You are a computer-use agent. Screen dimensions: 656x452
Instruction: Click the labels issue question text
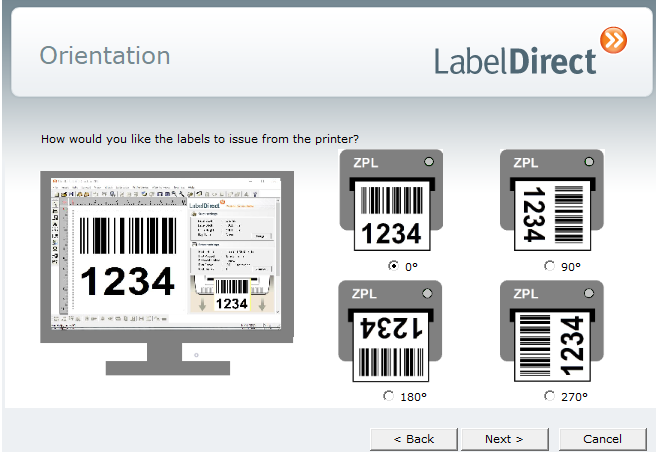[x=200, y=139]
